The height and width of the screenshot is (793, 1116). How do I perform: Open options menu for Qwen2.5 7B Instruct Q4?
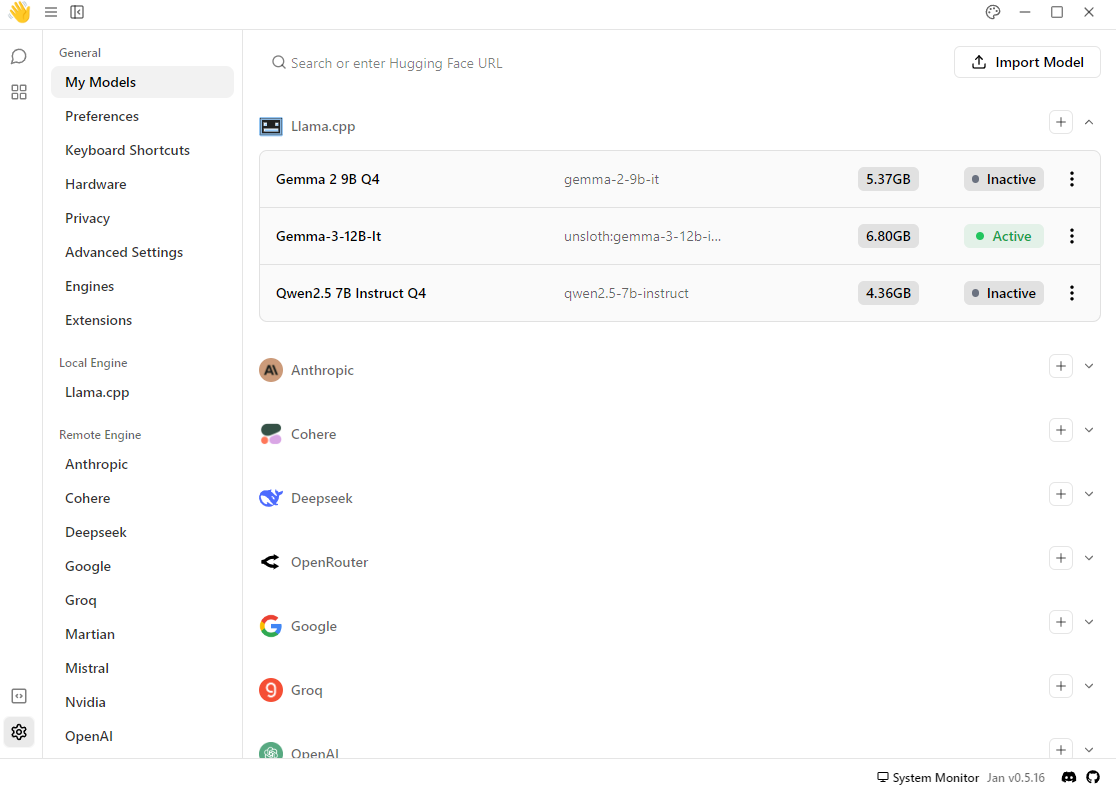point(1071,293)
